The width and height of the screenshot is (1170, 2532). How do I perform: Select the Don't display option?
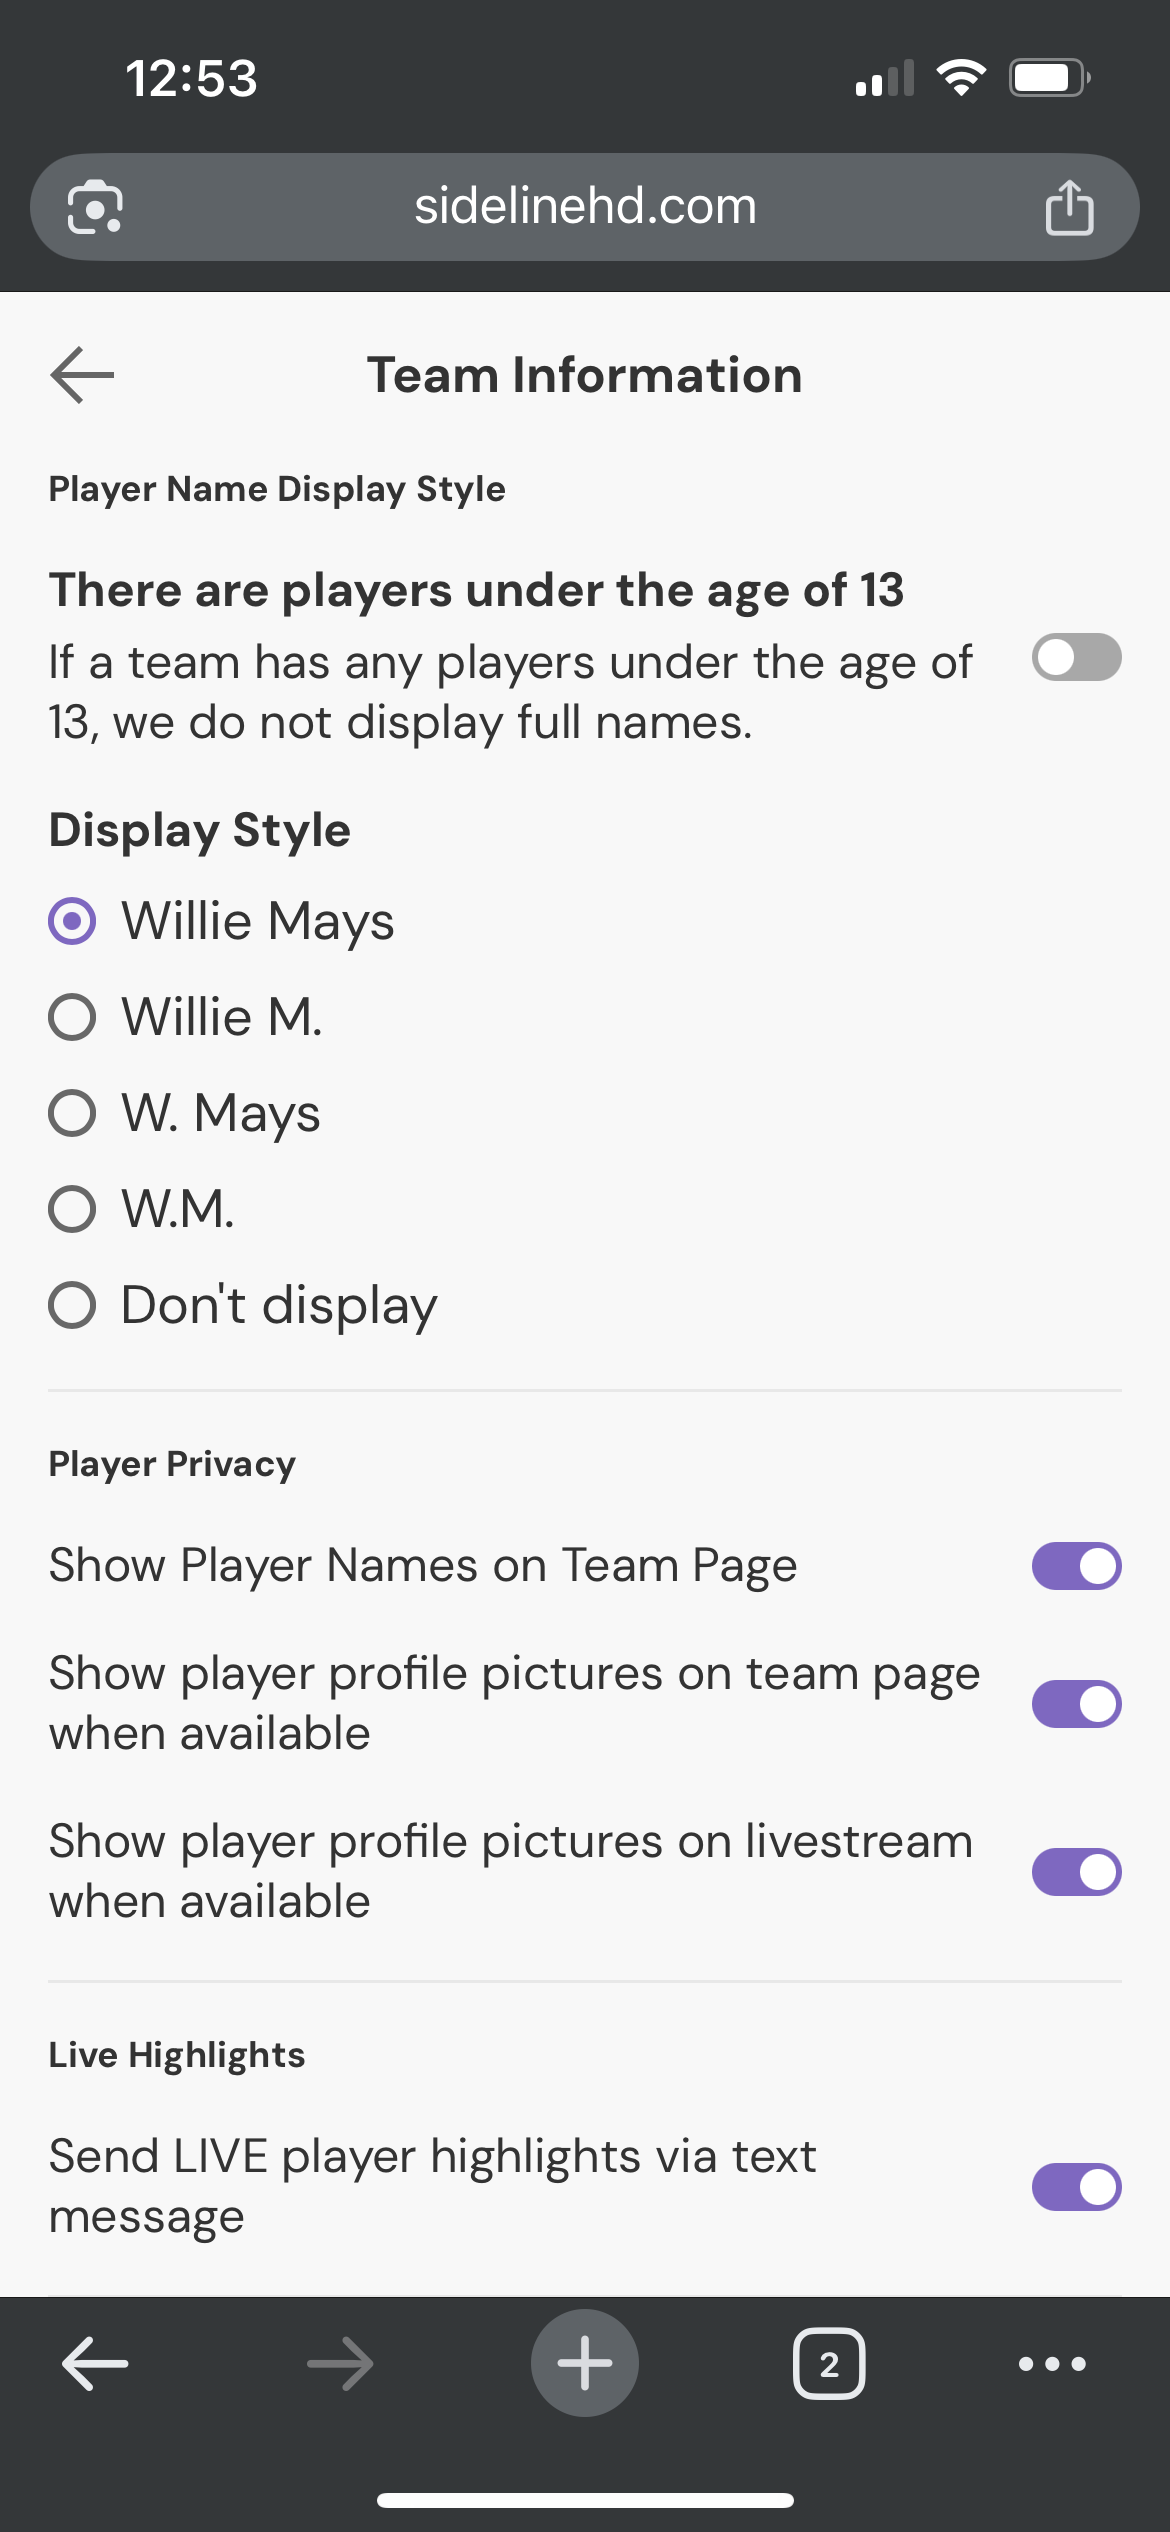point(72,1305)
